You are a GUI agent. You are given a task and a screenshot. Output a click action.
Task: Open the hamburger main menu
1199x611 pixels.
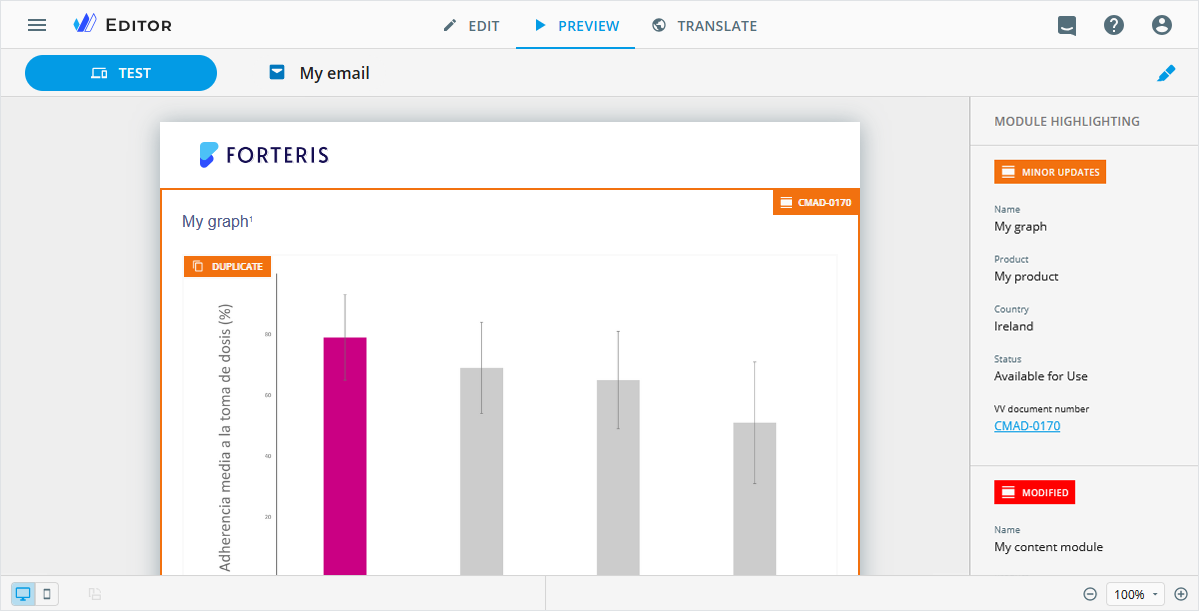point(37,25)
